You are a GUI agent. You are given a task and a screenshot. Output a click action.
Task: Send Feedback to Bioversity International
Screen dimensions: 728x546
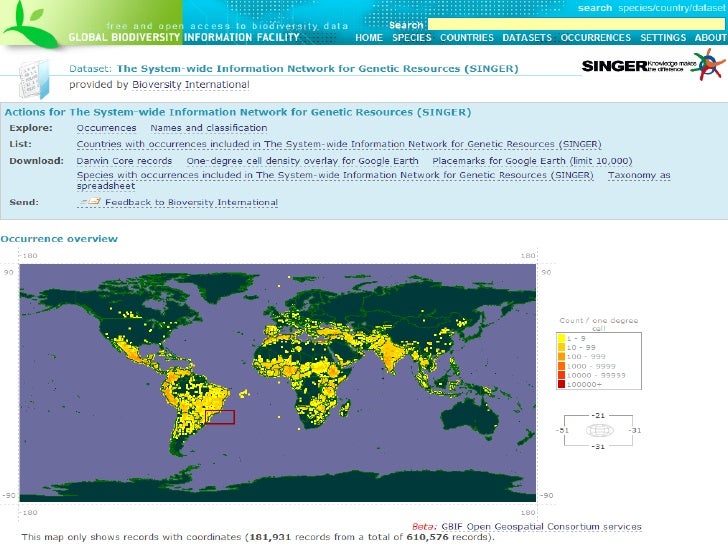coord(191,202)
